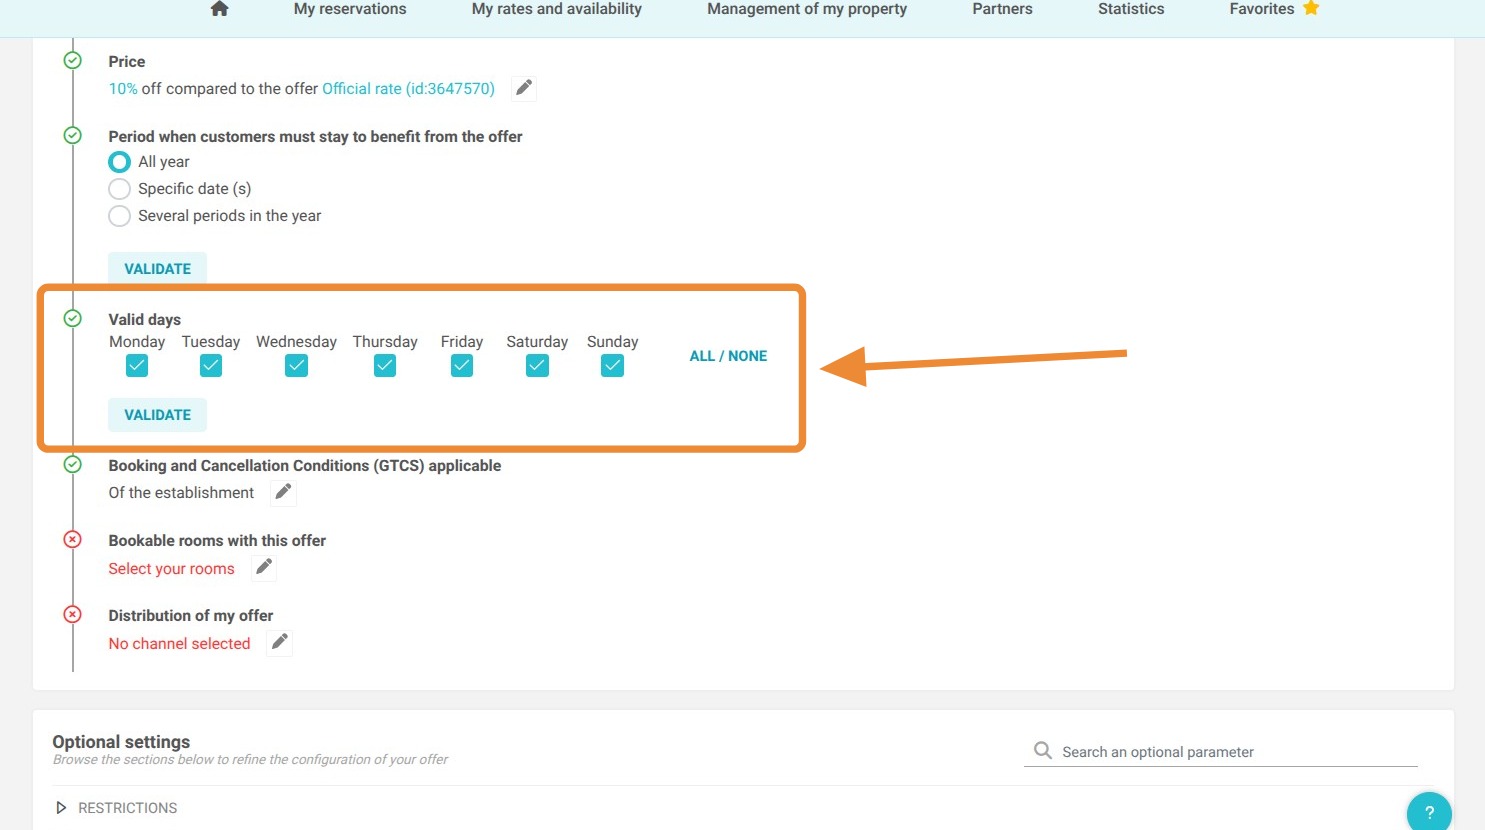This screenshot has width=1485, height=830.
Task: Uncheck the Sunday checkbox
Action: 613,366
